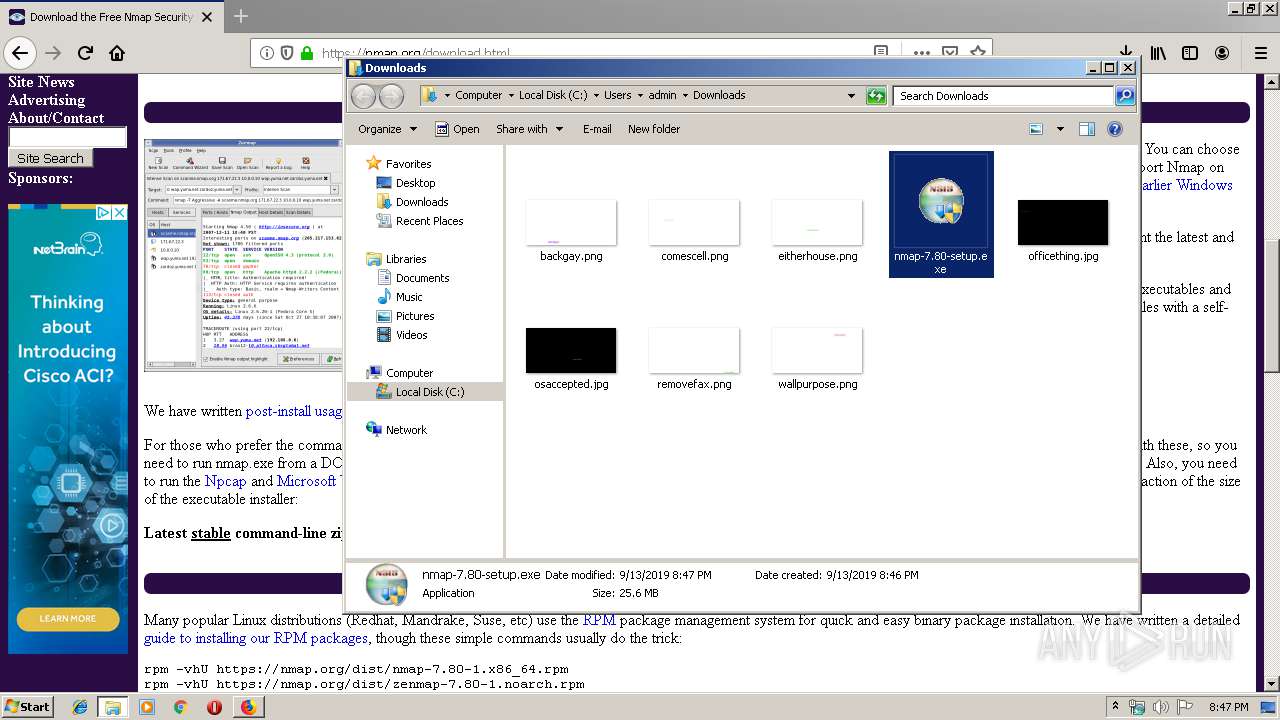Close the Nmap download tab
The height and width of the screenshot is (720, 1280).
[207, 17]
